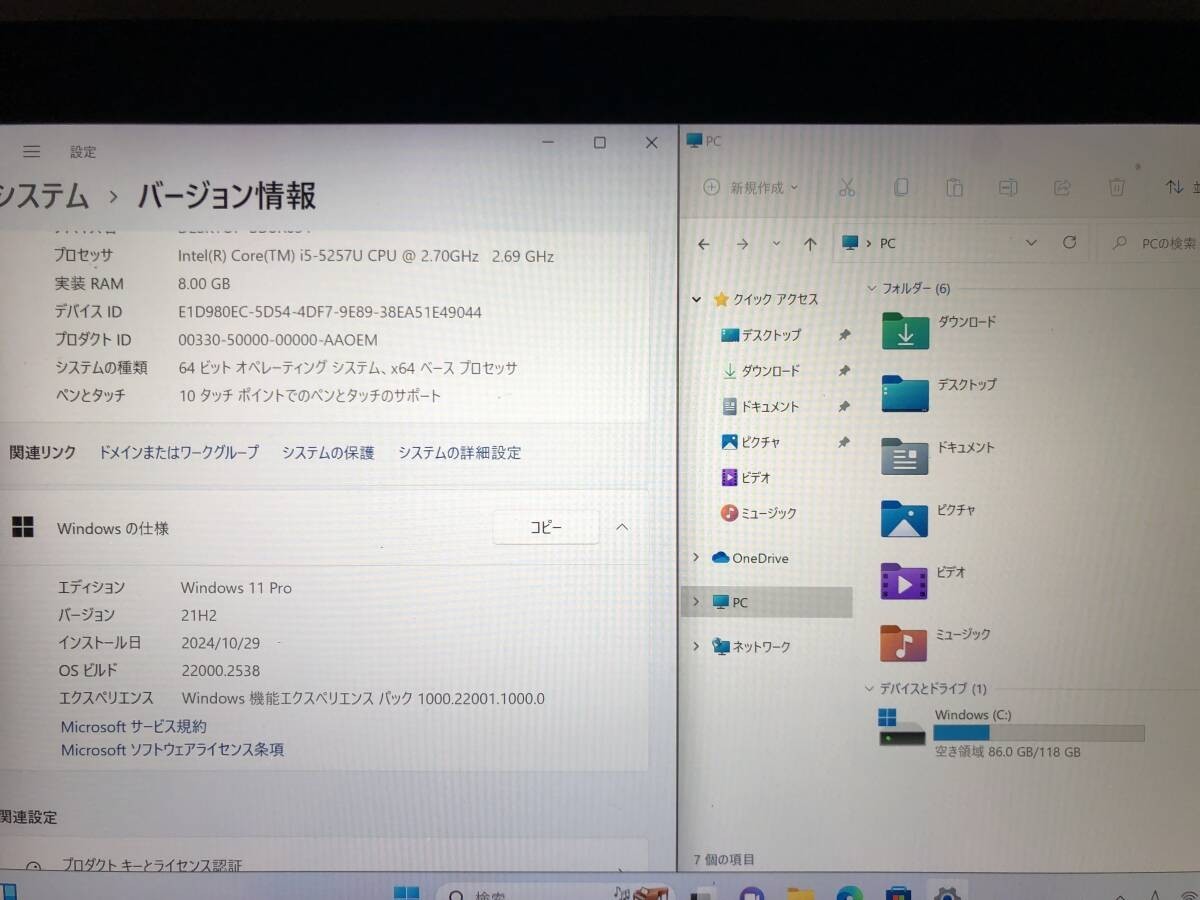Click the プロダクト ID value 00330-50000-00000-AAOEM

[x=278, y=340]
